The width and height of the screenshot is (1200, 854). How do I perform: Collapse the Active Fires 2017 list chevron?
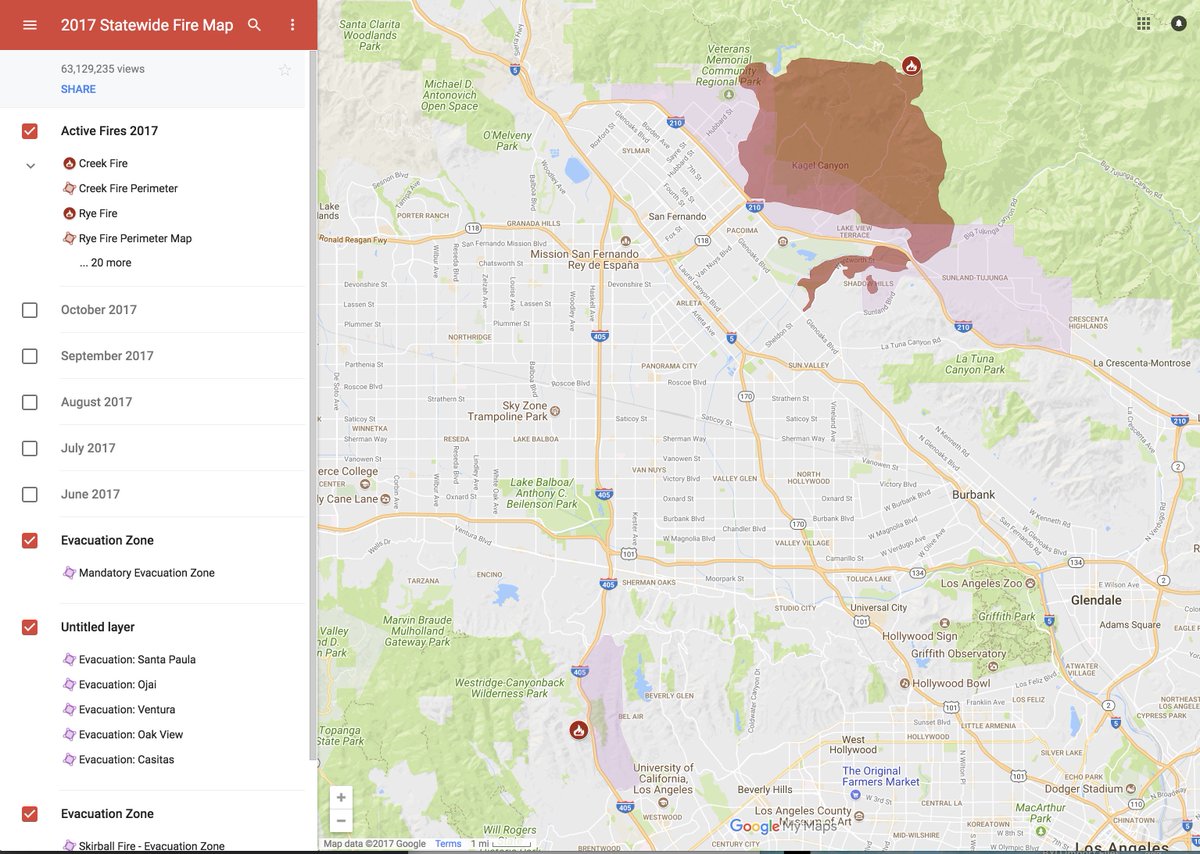coord(30,166)
